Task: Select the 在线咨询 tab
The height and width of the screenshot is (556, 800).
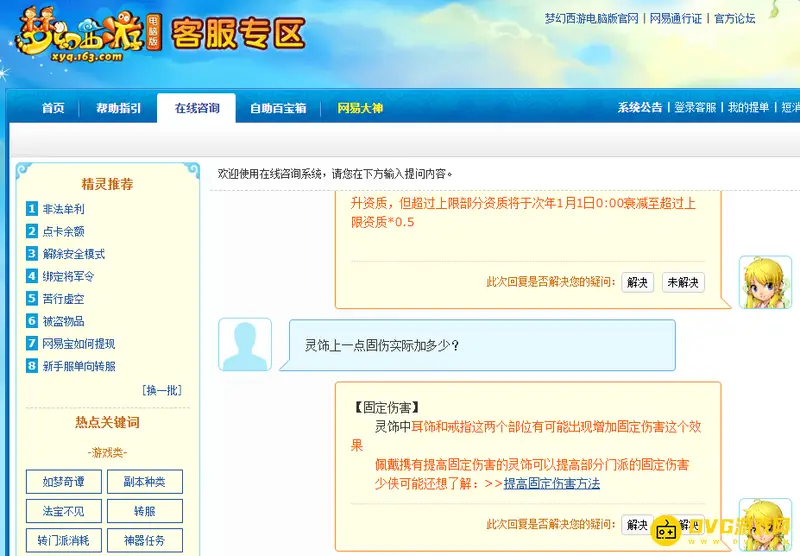Action: click(x=197, y=108)
